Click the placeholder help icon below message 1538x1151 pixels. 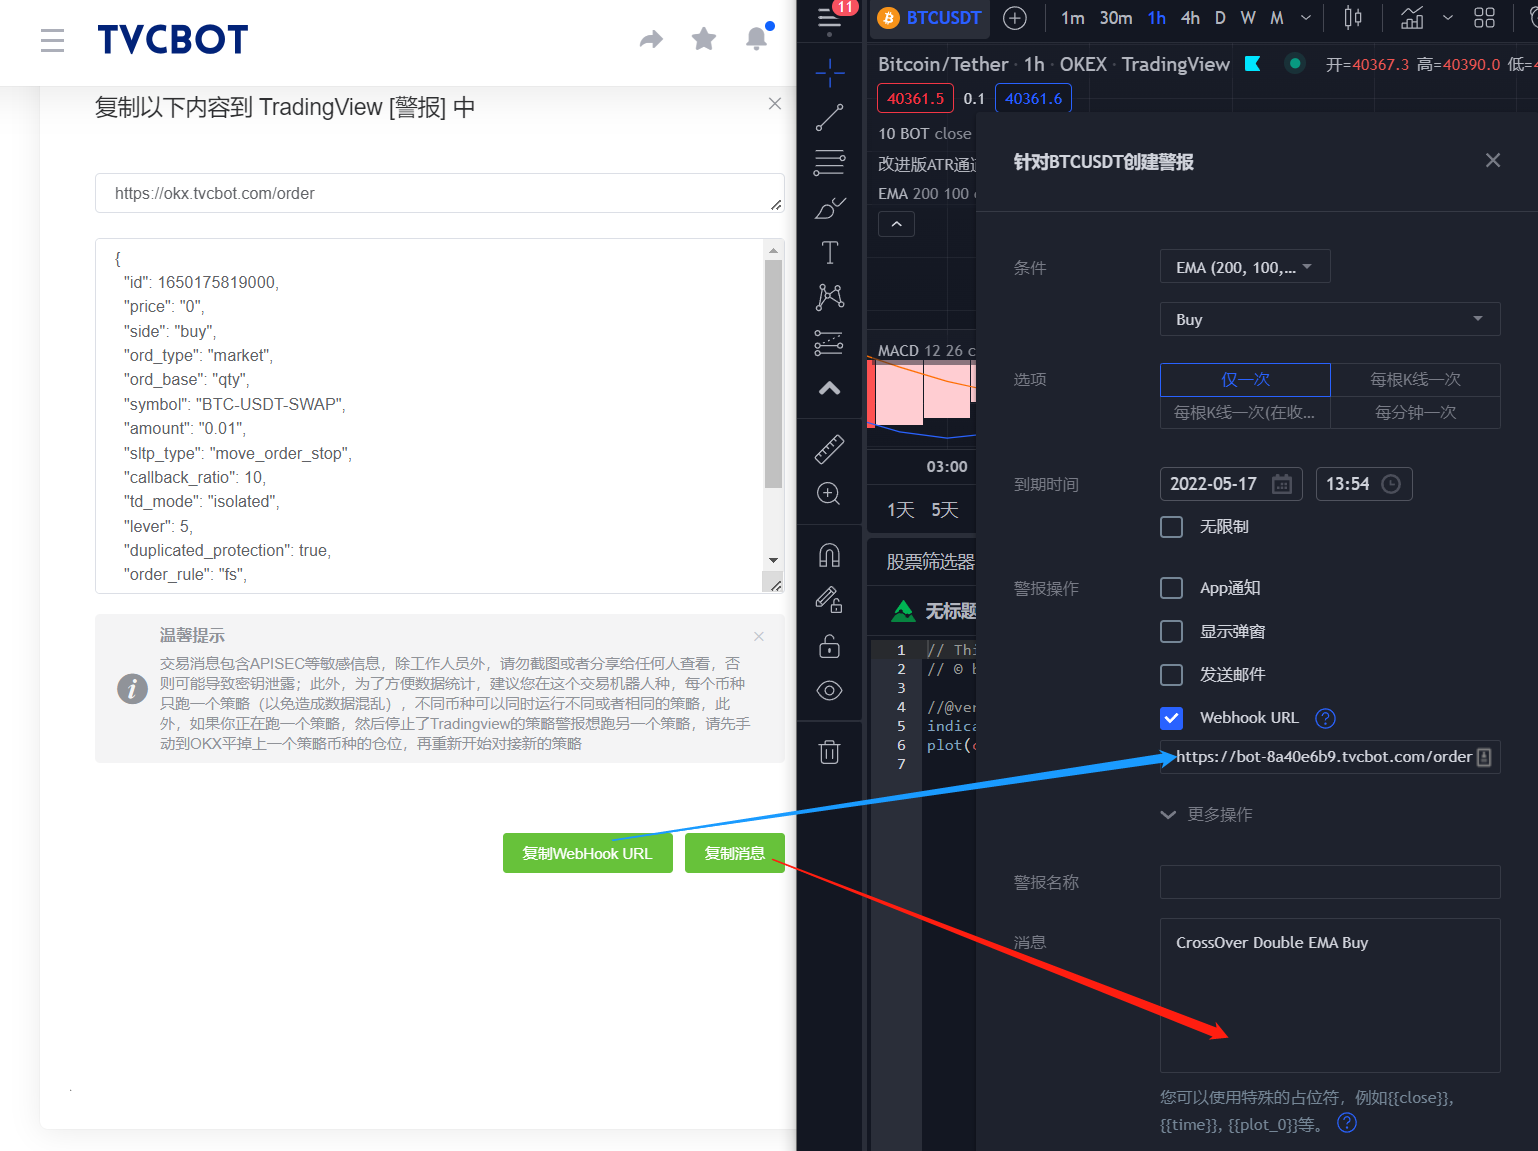click(1347, 1123)
